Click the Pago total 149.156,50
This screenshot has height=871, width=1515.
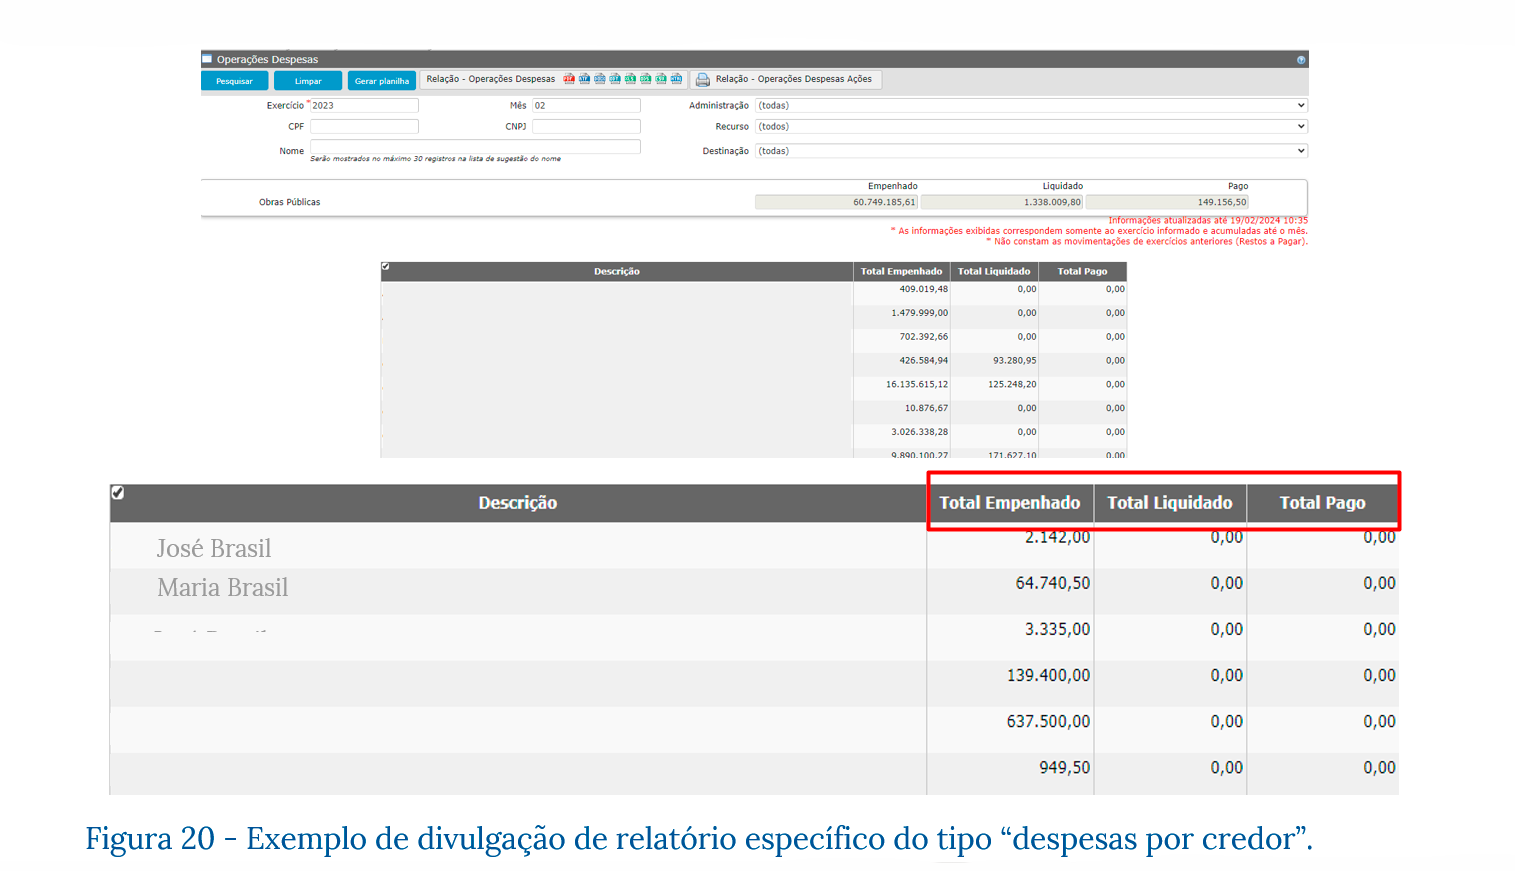tap(1167, 202)
